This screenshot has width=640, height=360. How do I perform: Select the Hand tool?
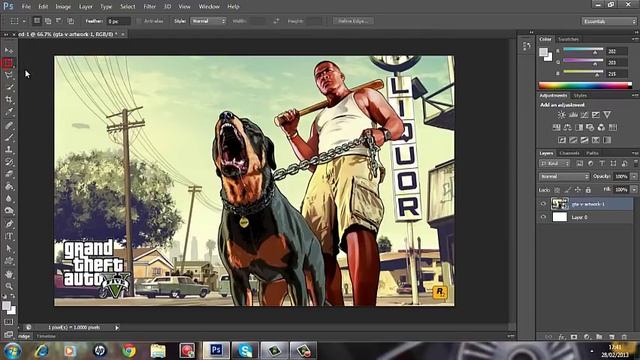tap(9, 274)
